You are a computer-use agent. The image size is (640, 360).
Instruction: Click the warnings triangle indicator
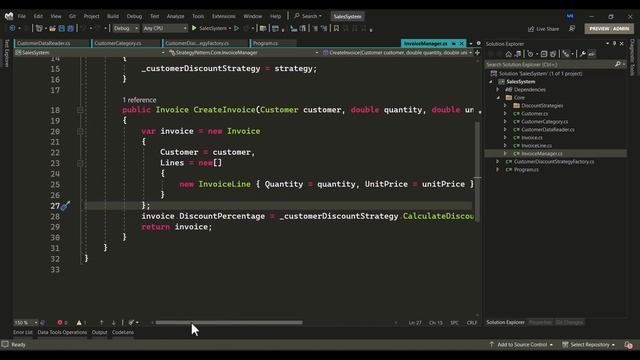click(x=81, y=322)
